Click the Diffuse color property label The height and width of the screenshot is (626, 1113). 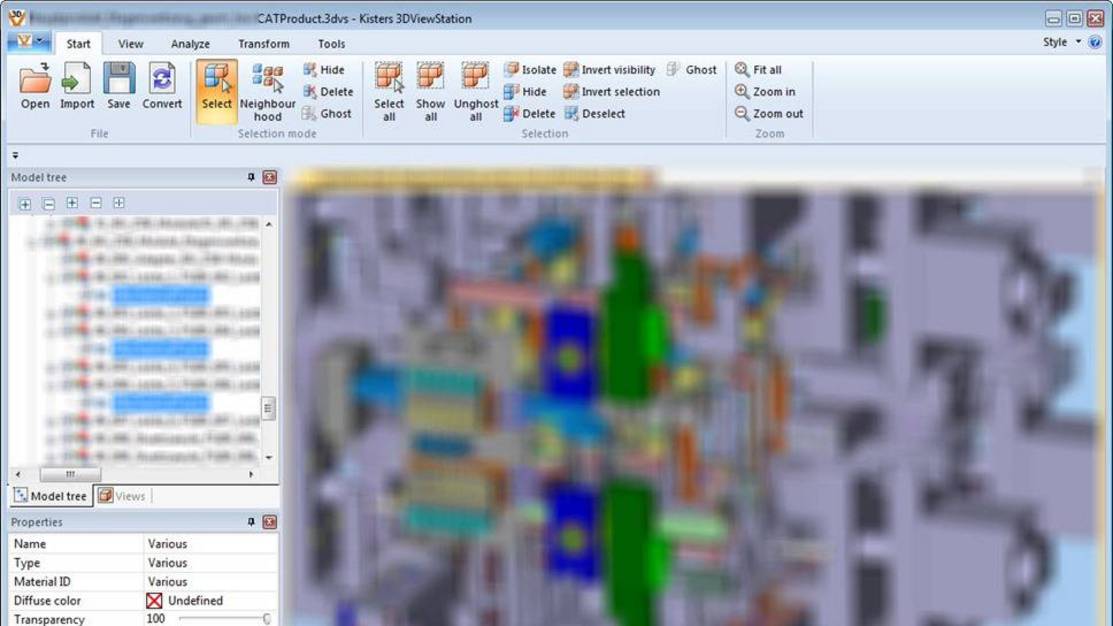[x=48, y=600]
